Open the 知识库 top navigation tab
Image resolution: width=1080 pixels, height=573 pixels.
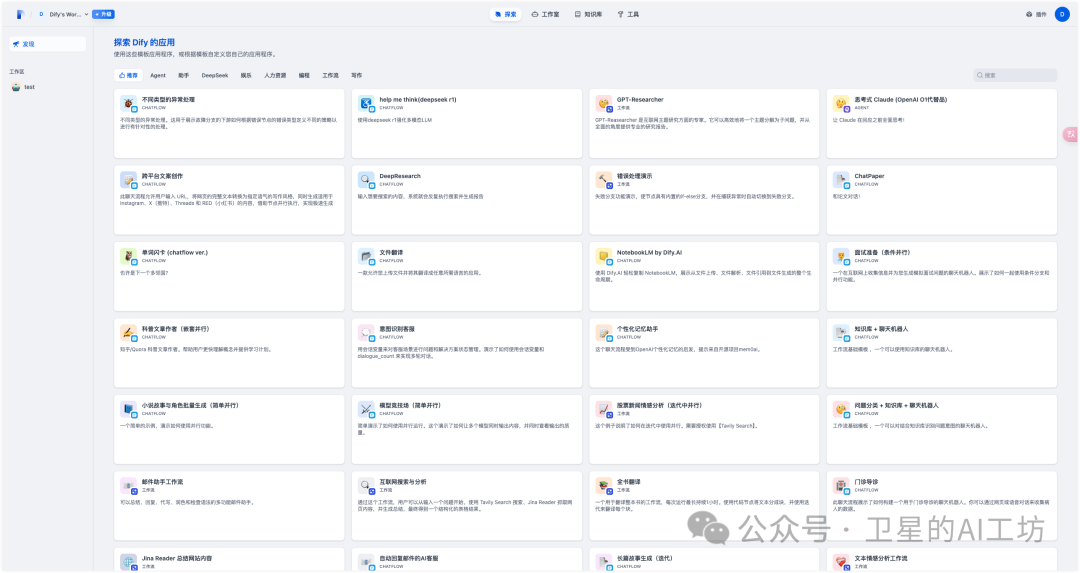coord(588,14)
